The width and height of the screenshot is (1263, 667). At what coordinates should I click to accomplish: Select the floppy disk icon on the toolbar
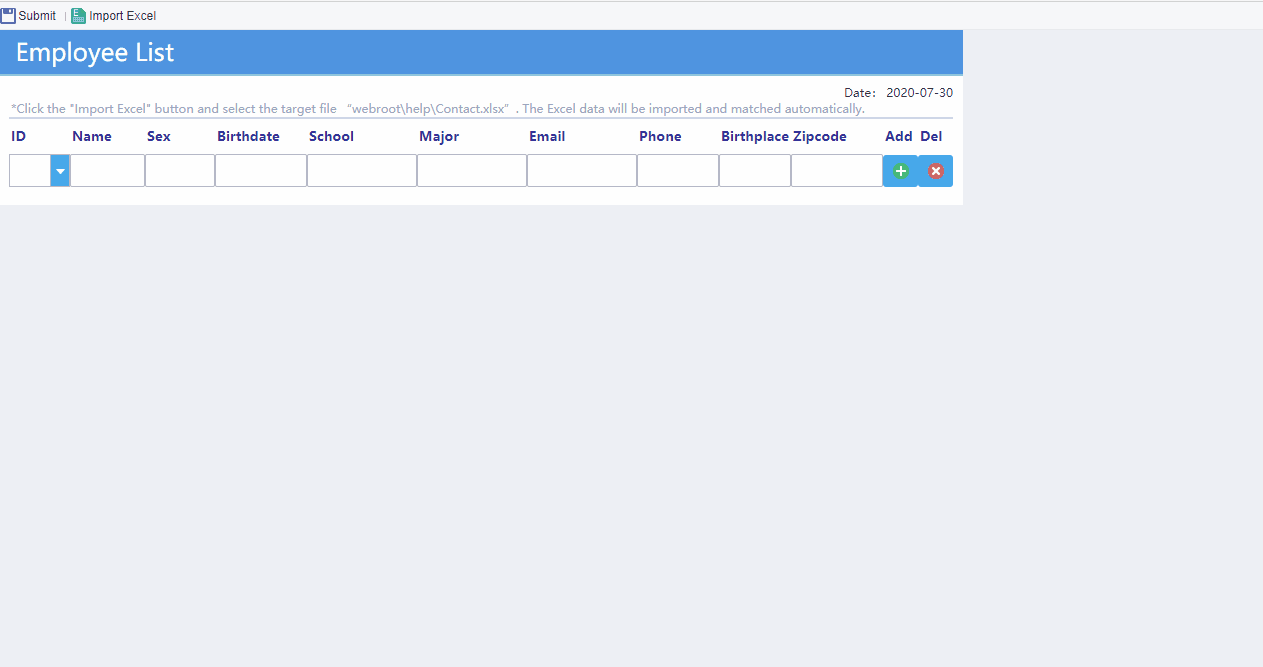[x=10, y=14]
